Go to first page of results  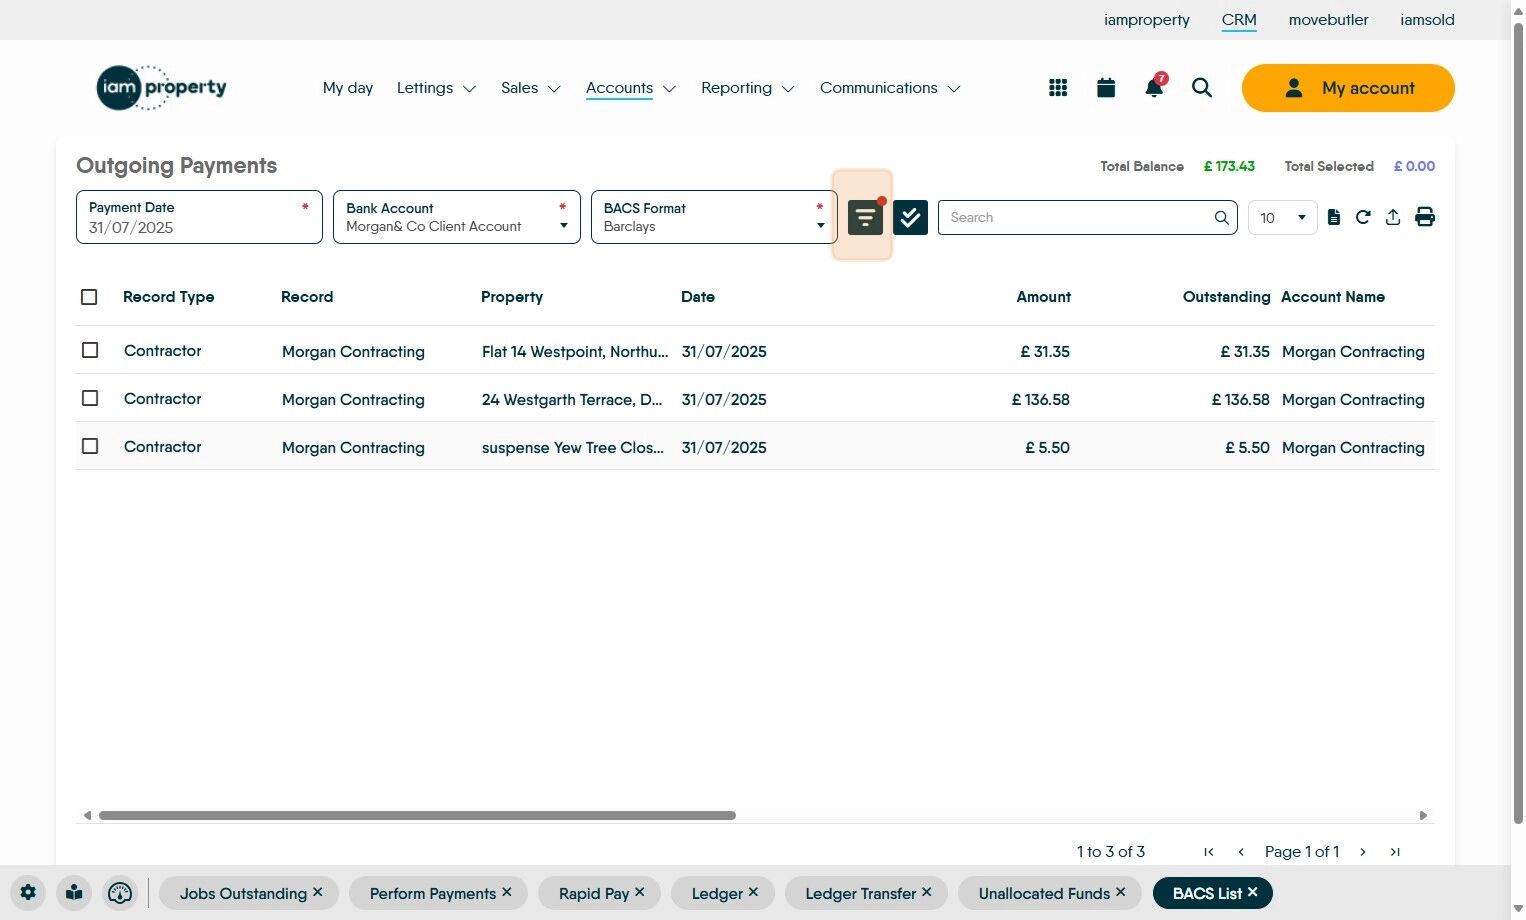pyautogui.click(x=1209, y=852)
